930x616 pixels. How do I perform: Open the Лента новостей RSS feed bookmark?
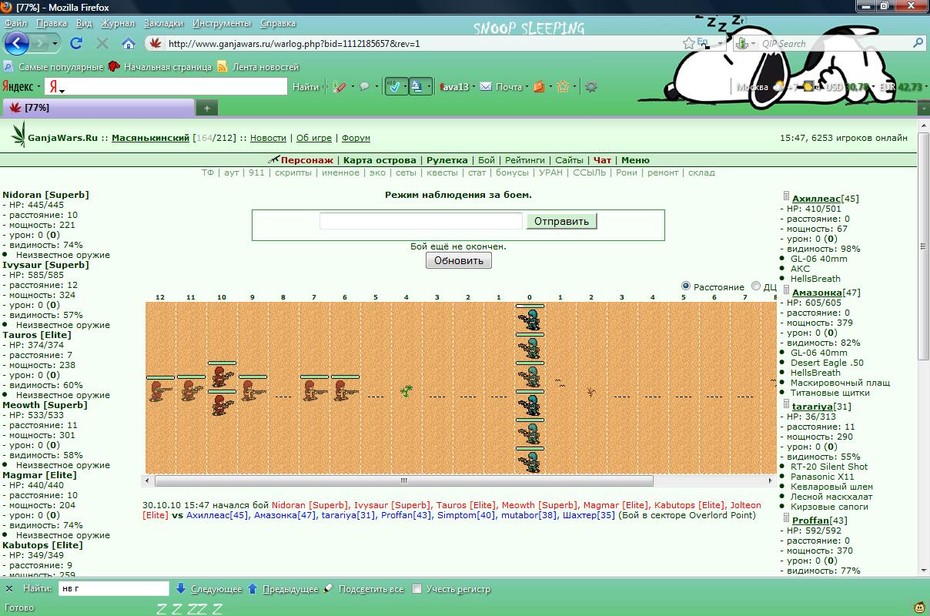pos(258,67)
